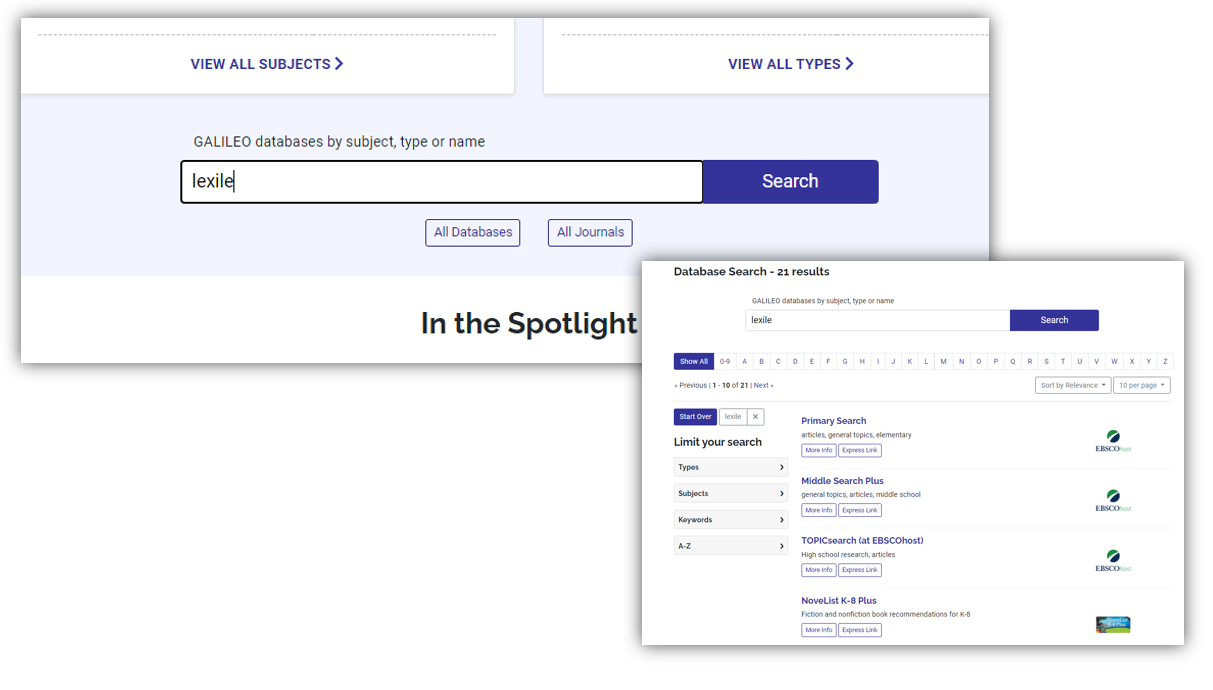The image size is (1213, 690).
Task: Click More Info for Primary Search
Action: tap(819, 450)
